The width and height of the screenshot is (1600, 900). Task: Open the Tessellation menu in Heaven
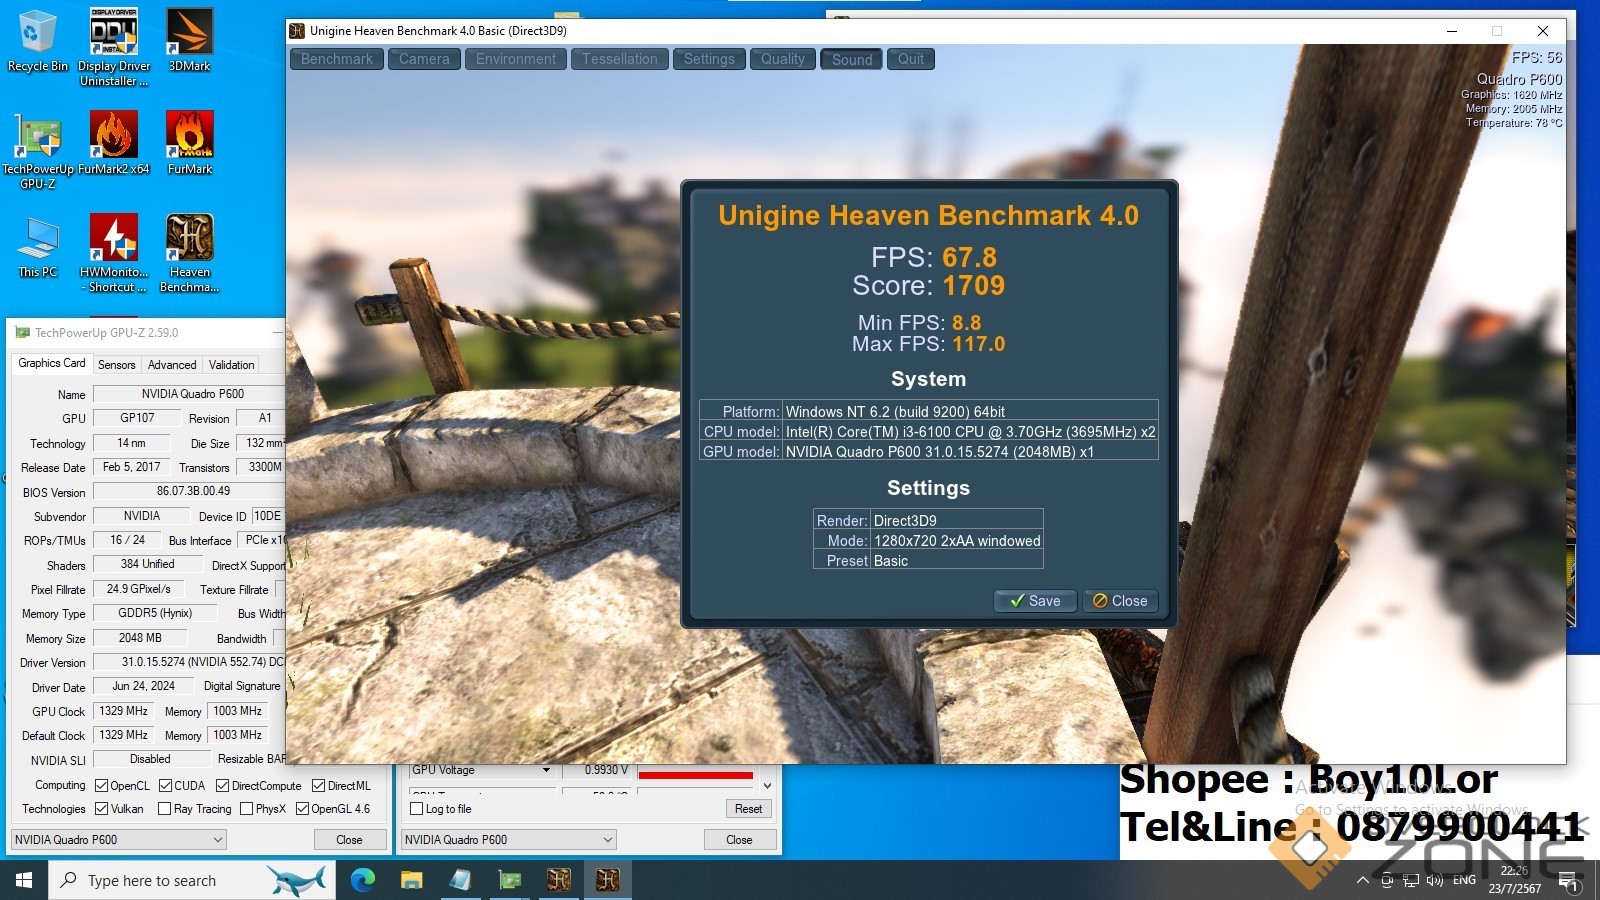[620, 59]
